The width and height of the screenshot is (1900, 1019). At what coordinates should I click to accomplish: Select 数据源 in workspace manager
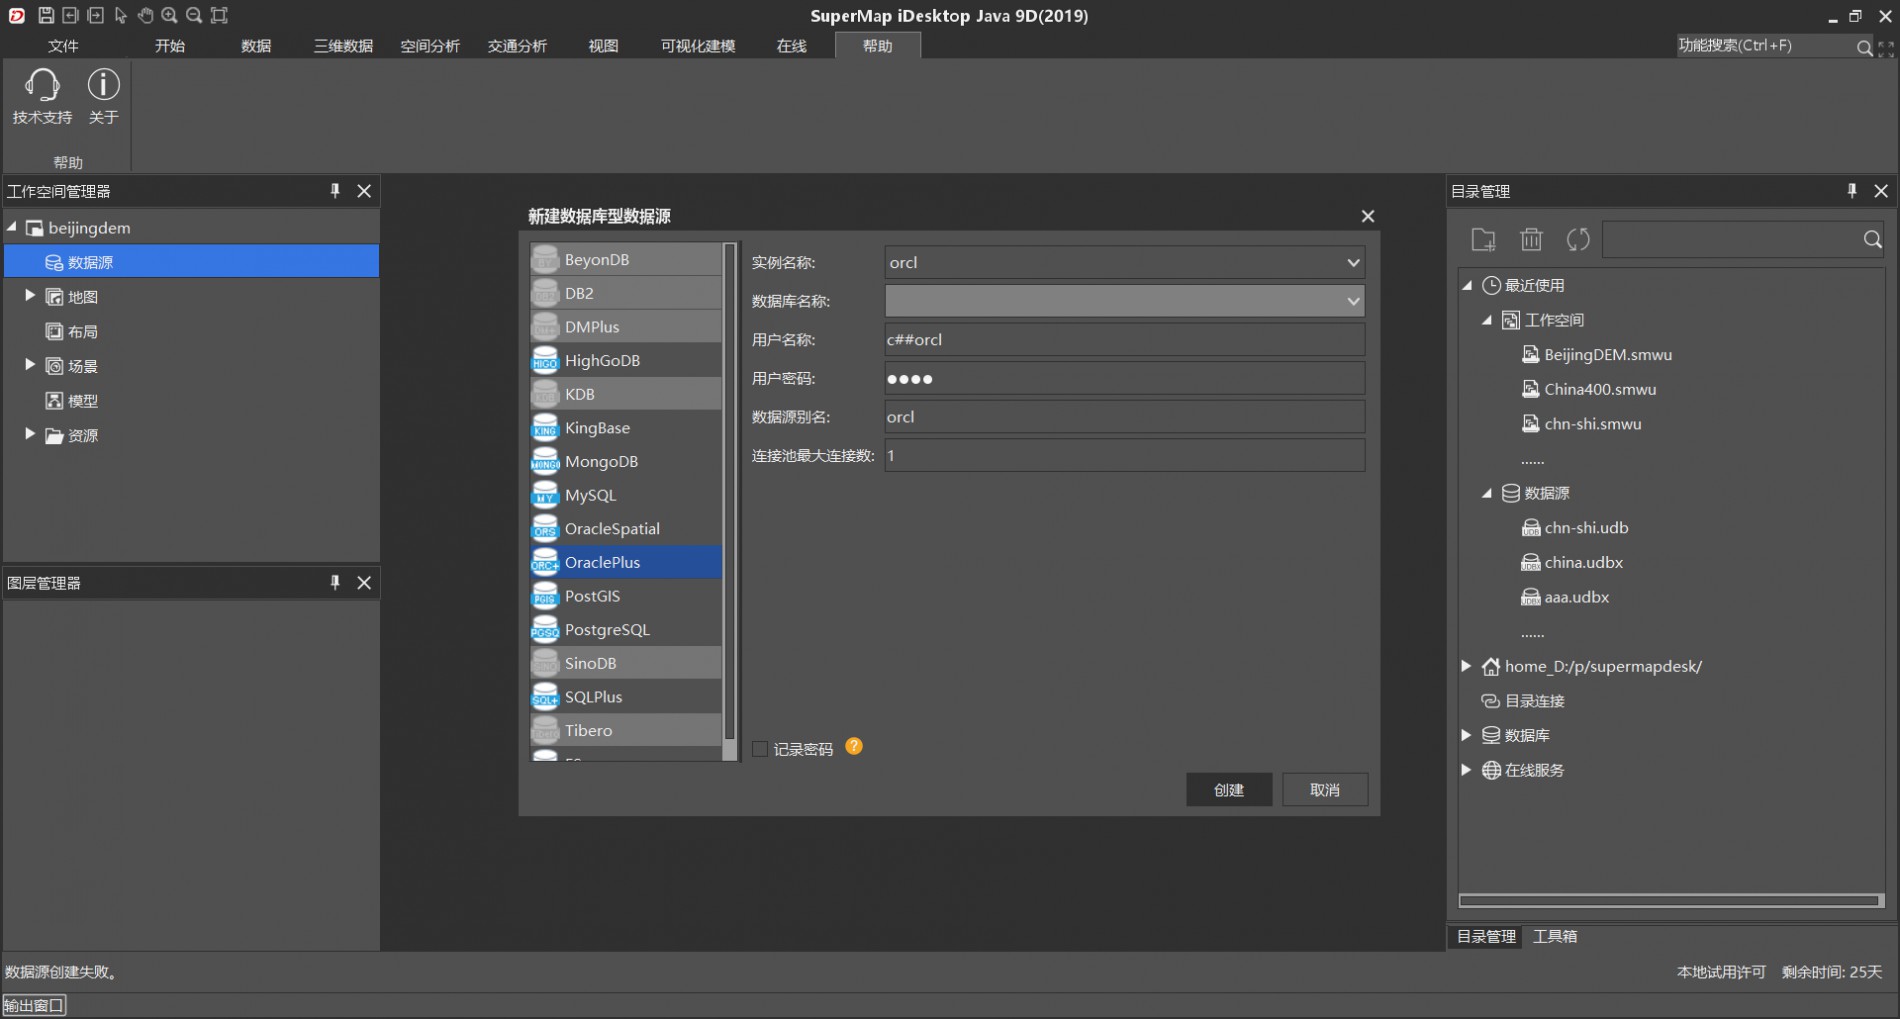point(192,262)
